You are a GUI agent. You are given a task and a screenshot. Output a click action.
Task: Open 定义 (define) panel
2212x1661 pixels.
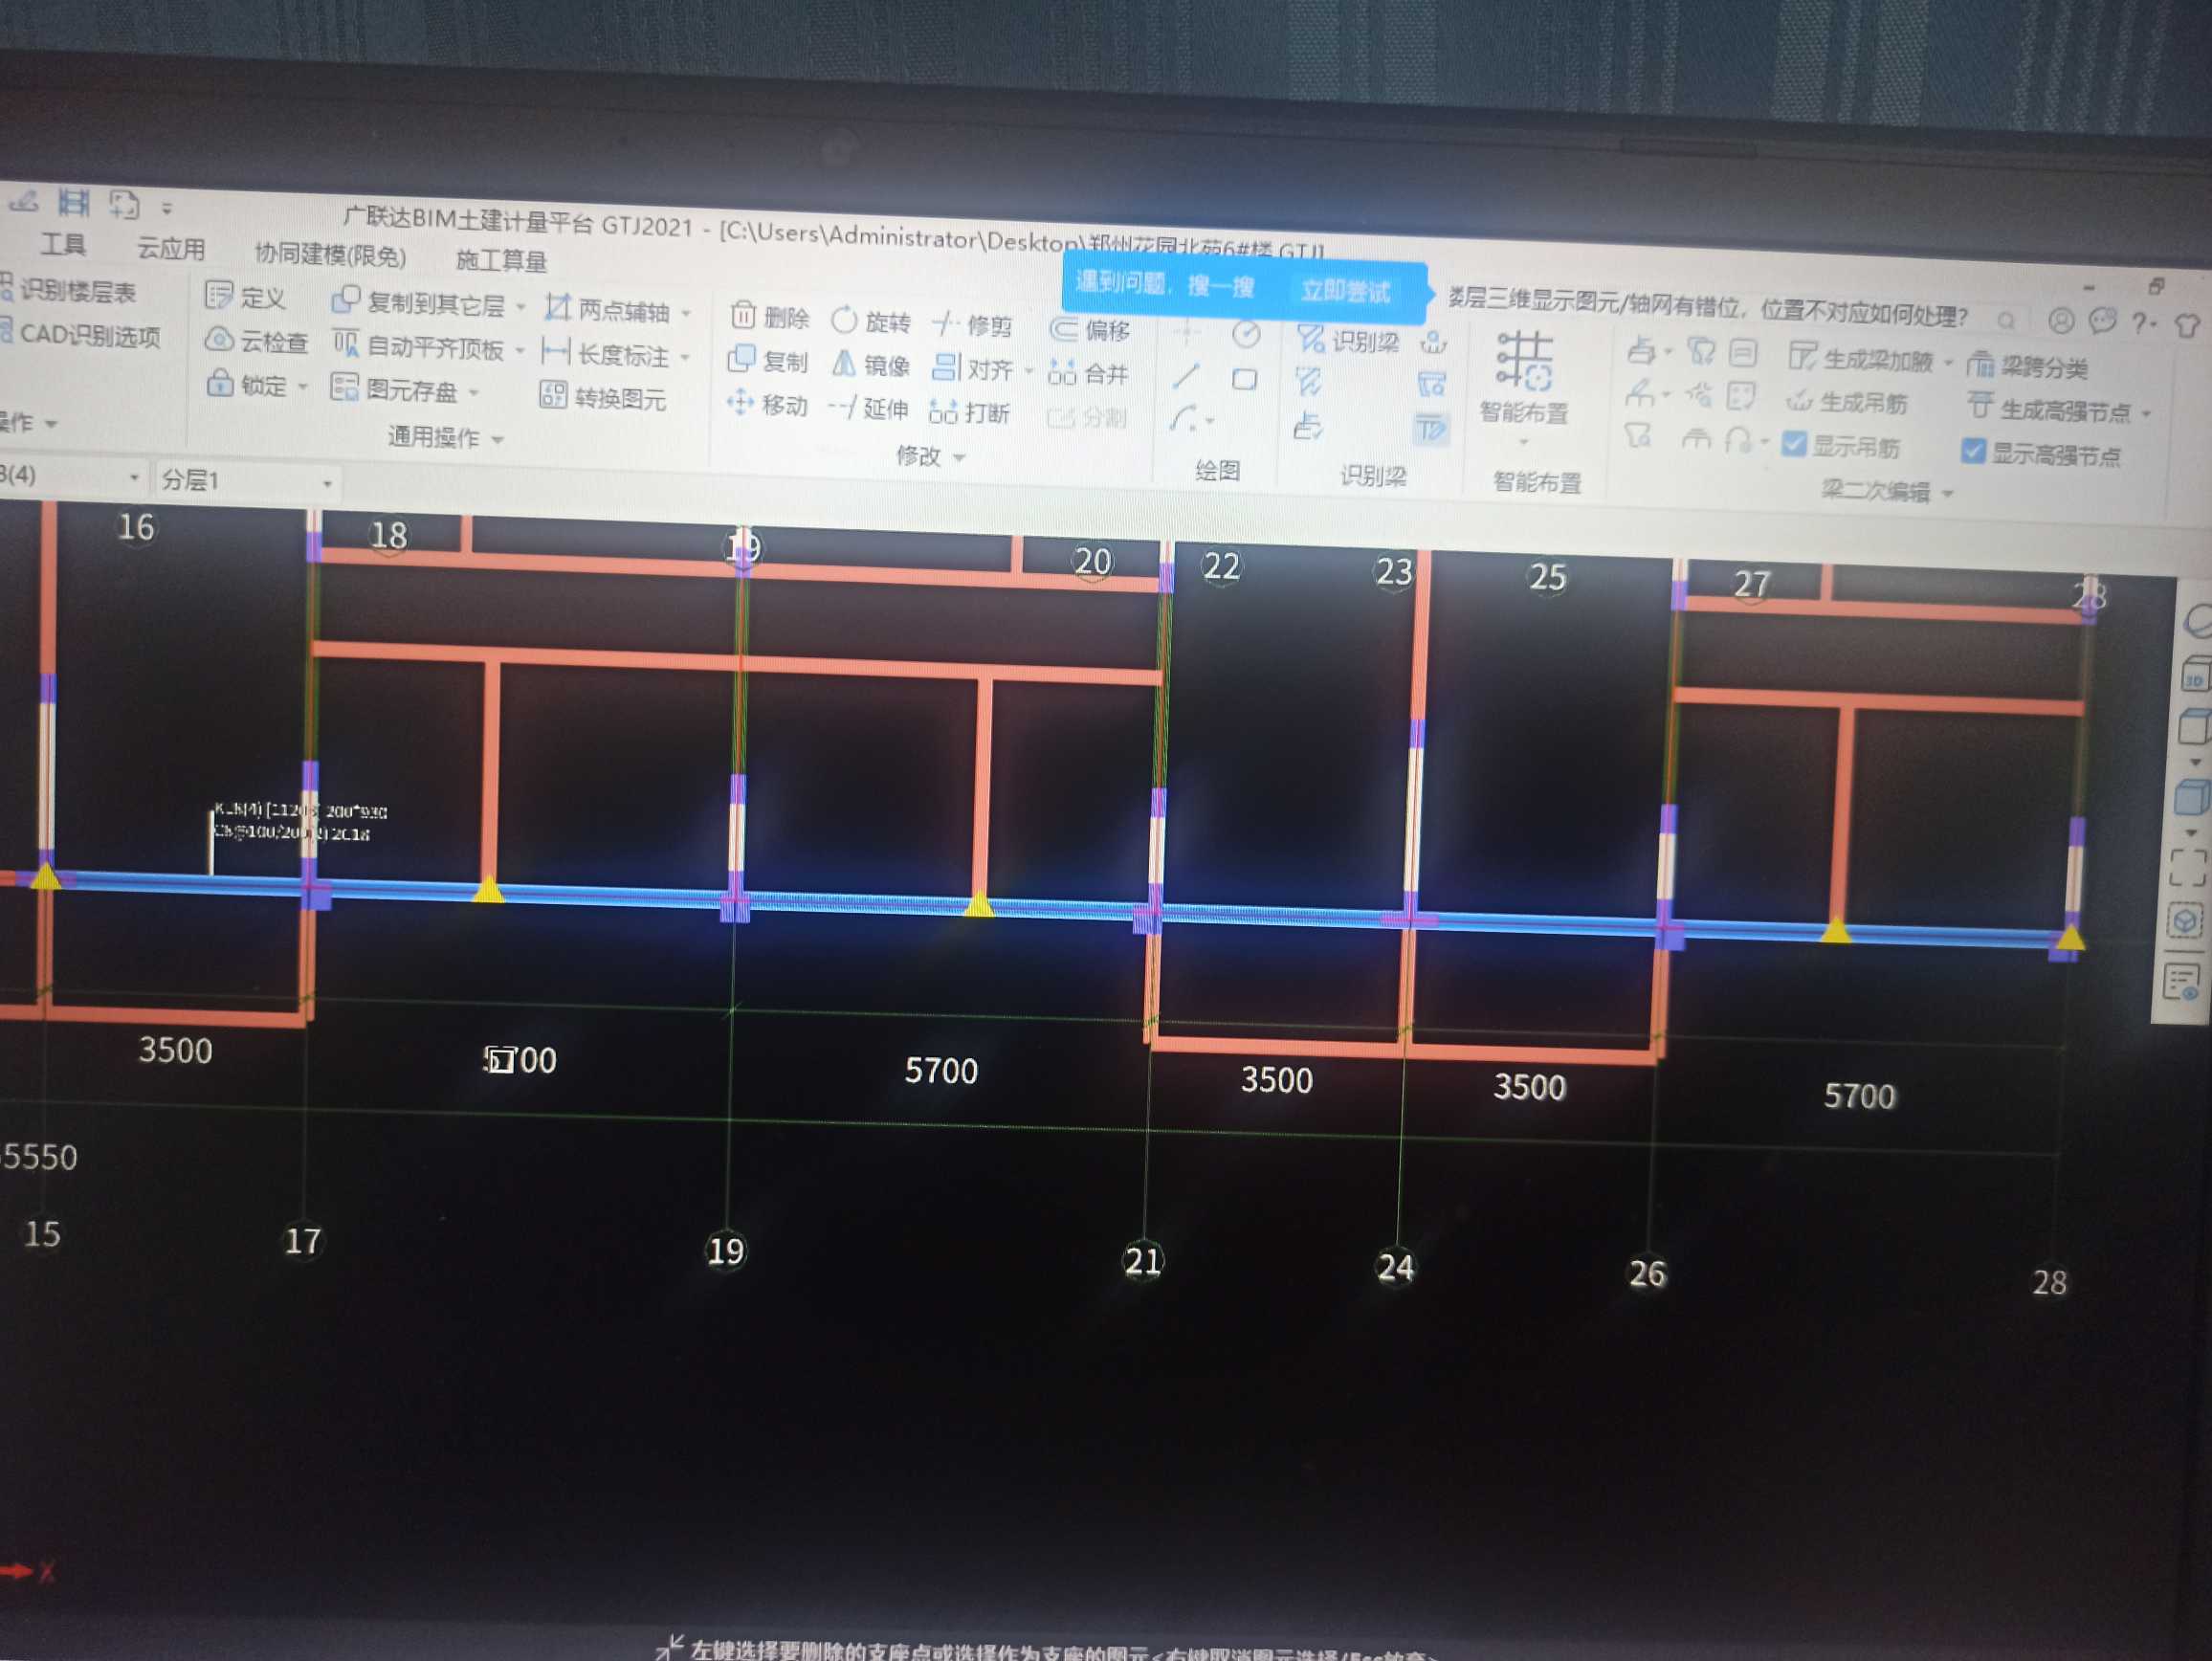click(246, 297)
